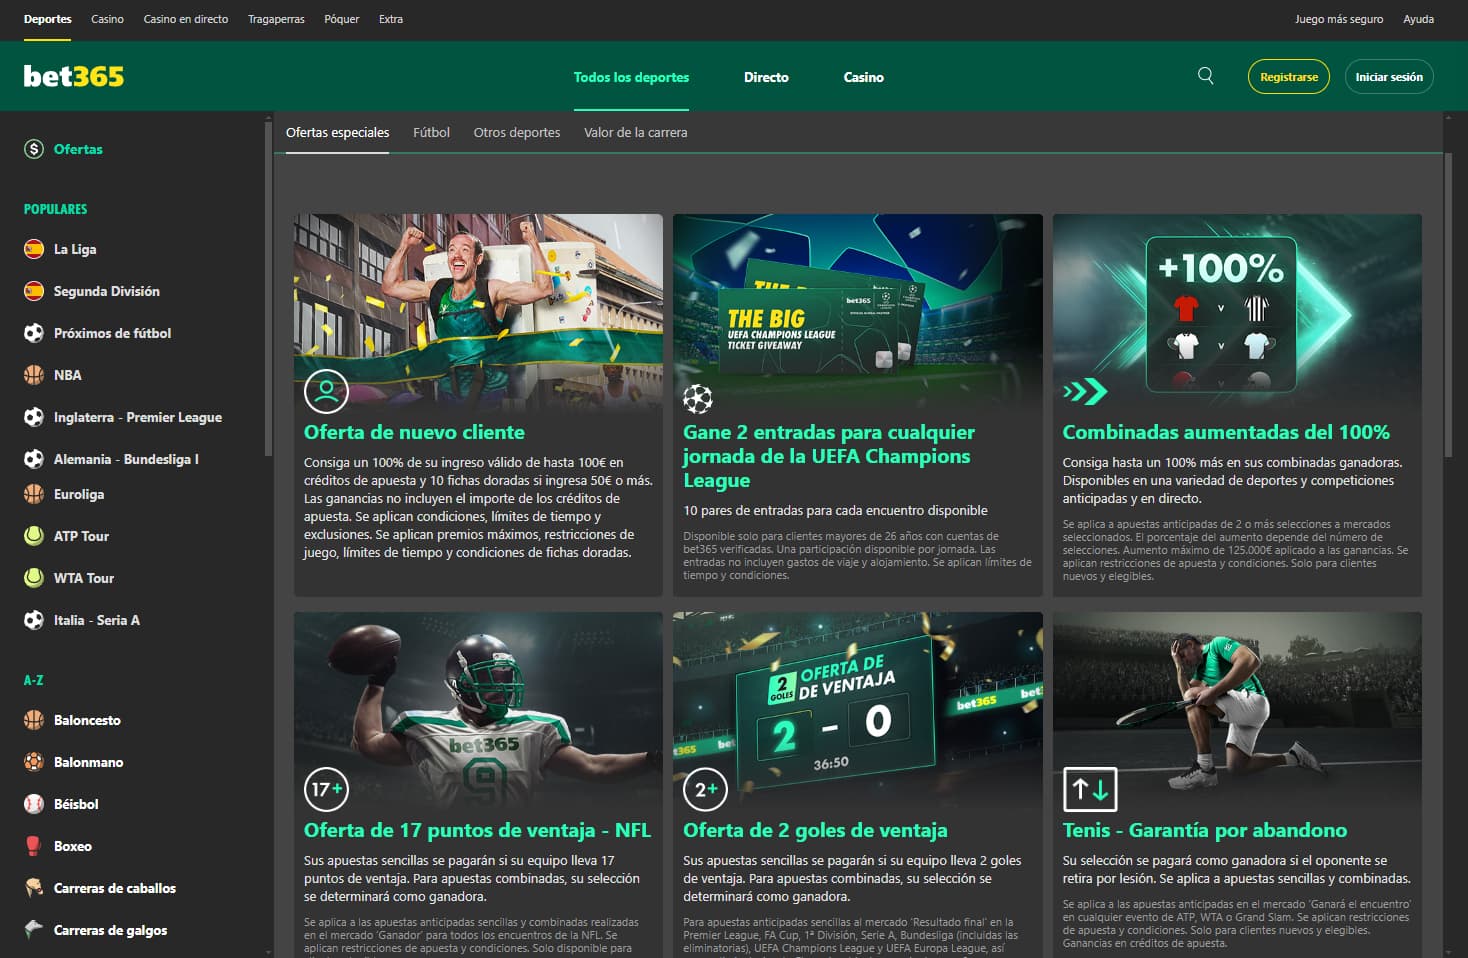Select NBA using the basketball icon

tap(33, 375)
